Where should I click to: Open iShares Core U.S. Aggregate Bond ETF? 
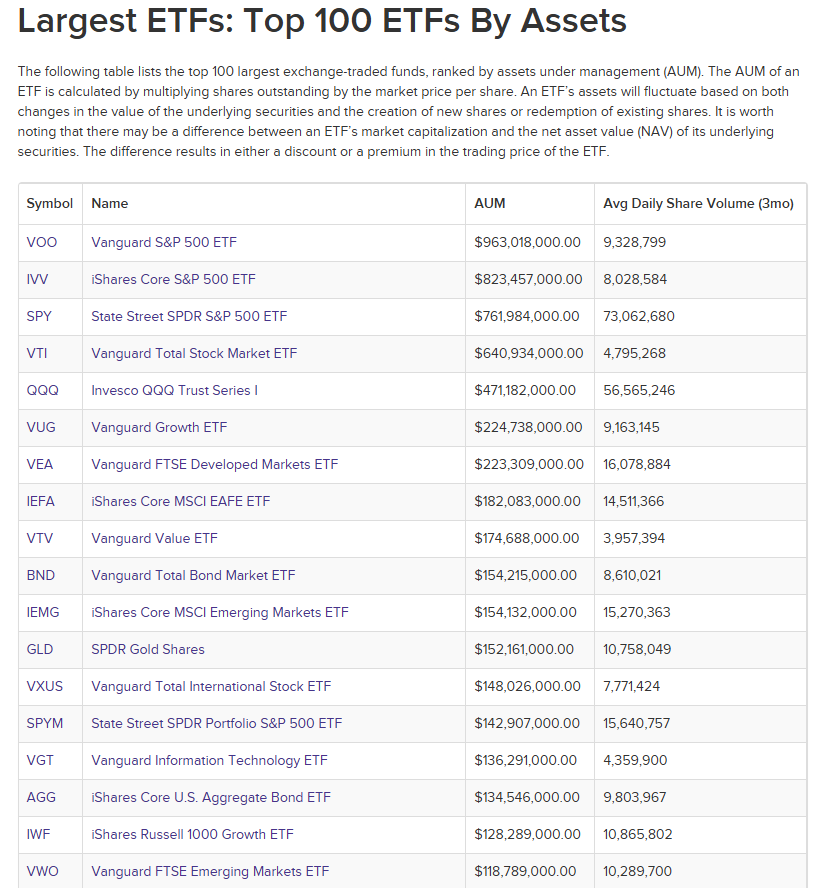[x=211, y=797]
